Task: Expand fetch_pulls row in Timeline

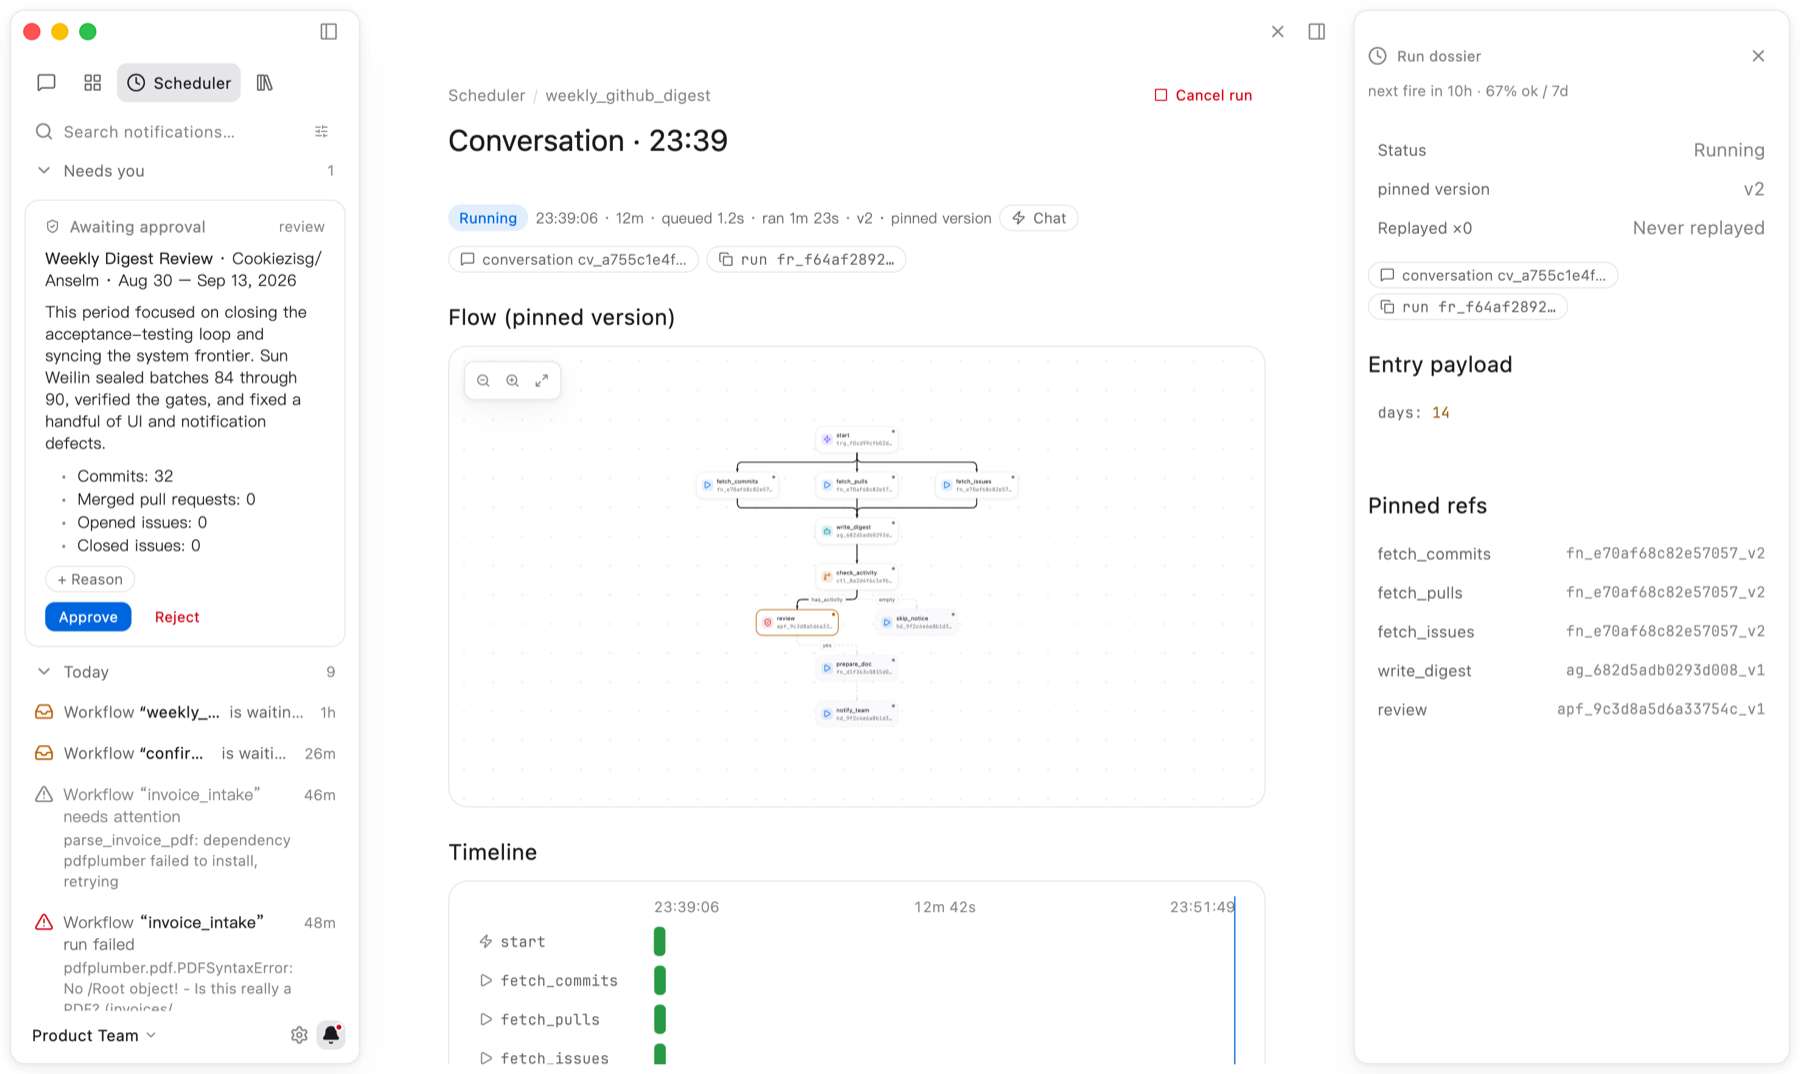Action: click(x=486, y=1020)
